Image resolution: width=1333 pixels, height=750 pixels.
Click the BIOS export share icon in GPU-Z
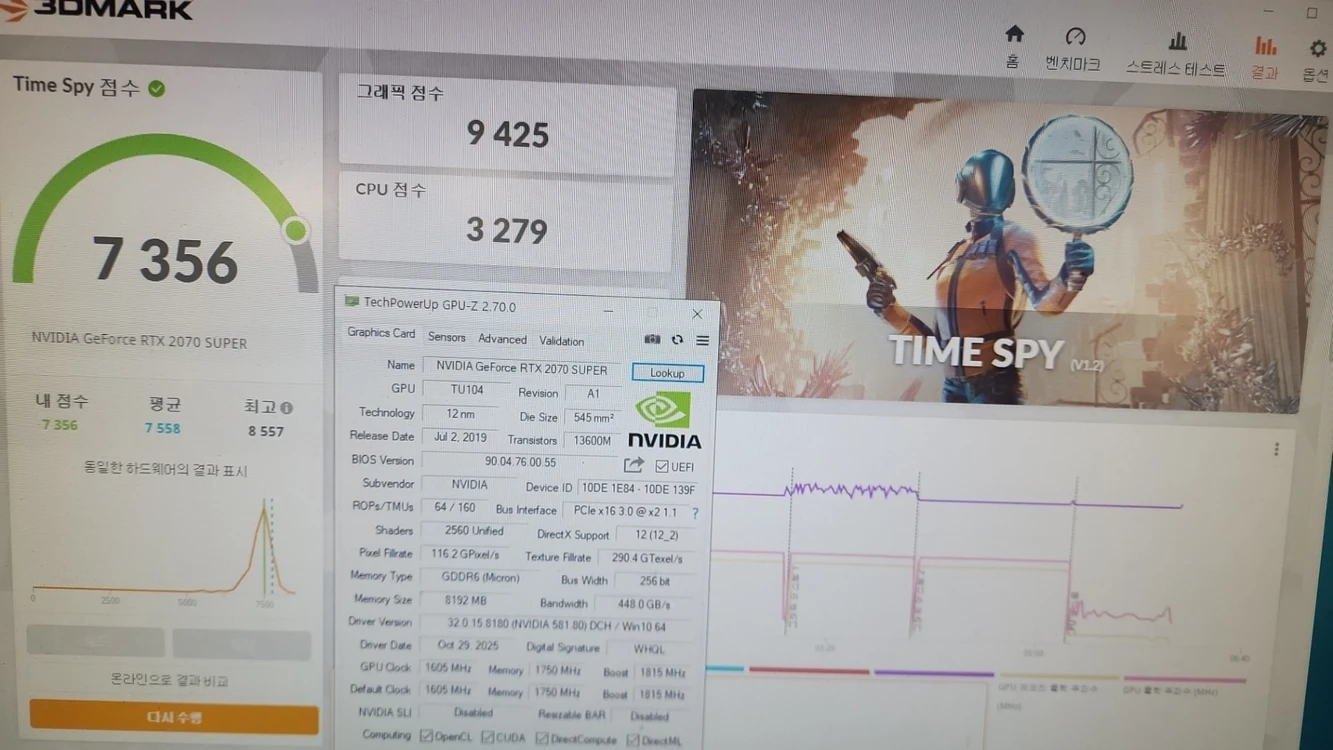pos(634,465)
